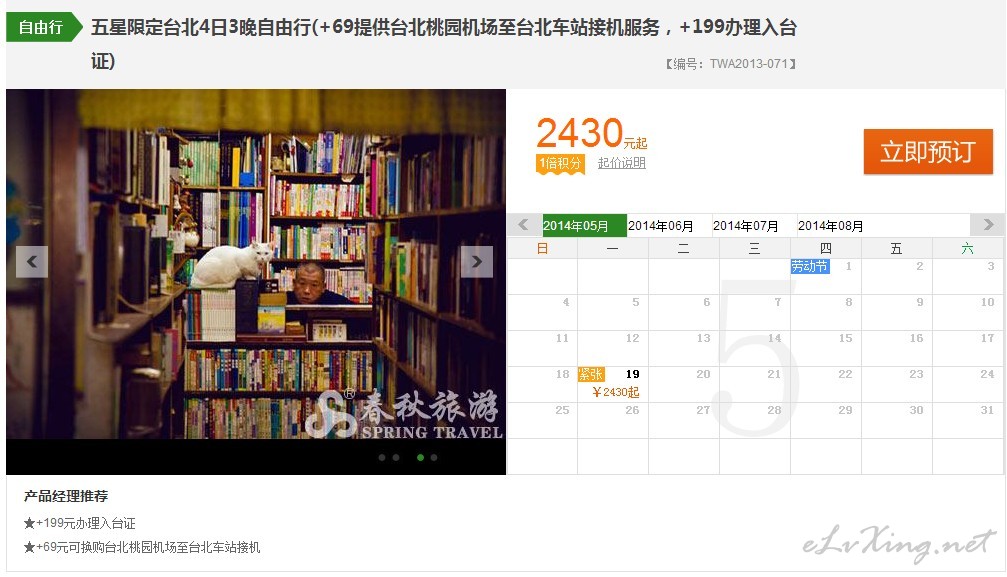
Task: Click the 自由行 green category tag
Action: click(44, 27)
